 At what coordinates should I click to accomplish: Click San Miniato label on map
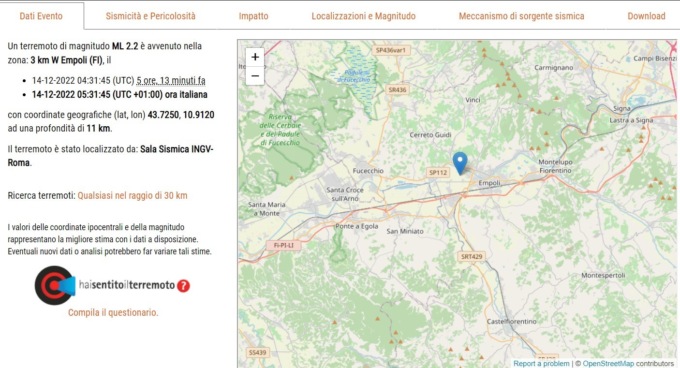[405, 231]
